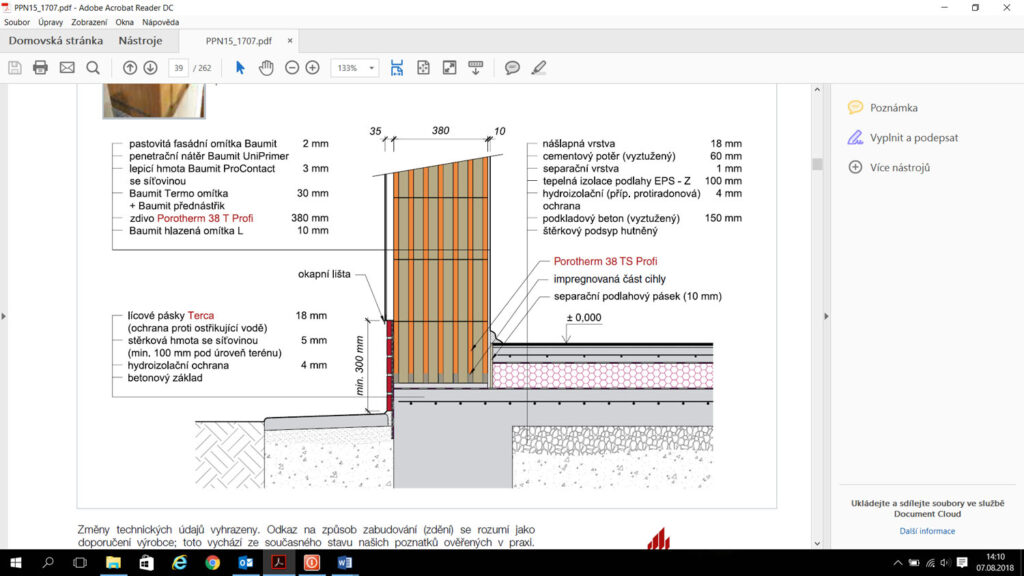Screen dimensions: 1024x576
Task: Open the Zobrazení menu
Action: point(89,21)
